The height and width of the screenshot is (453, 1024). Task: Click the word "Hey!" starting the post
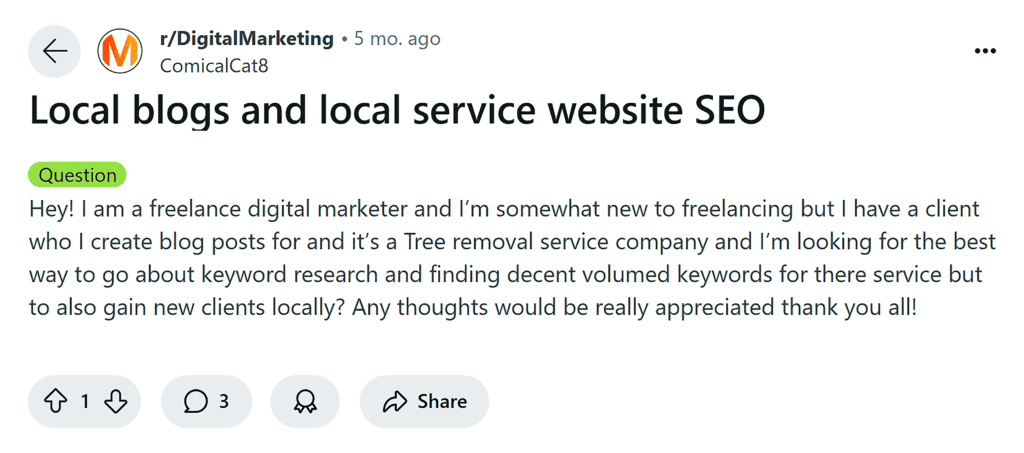click(x=52, y=210)
